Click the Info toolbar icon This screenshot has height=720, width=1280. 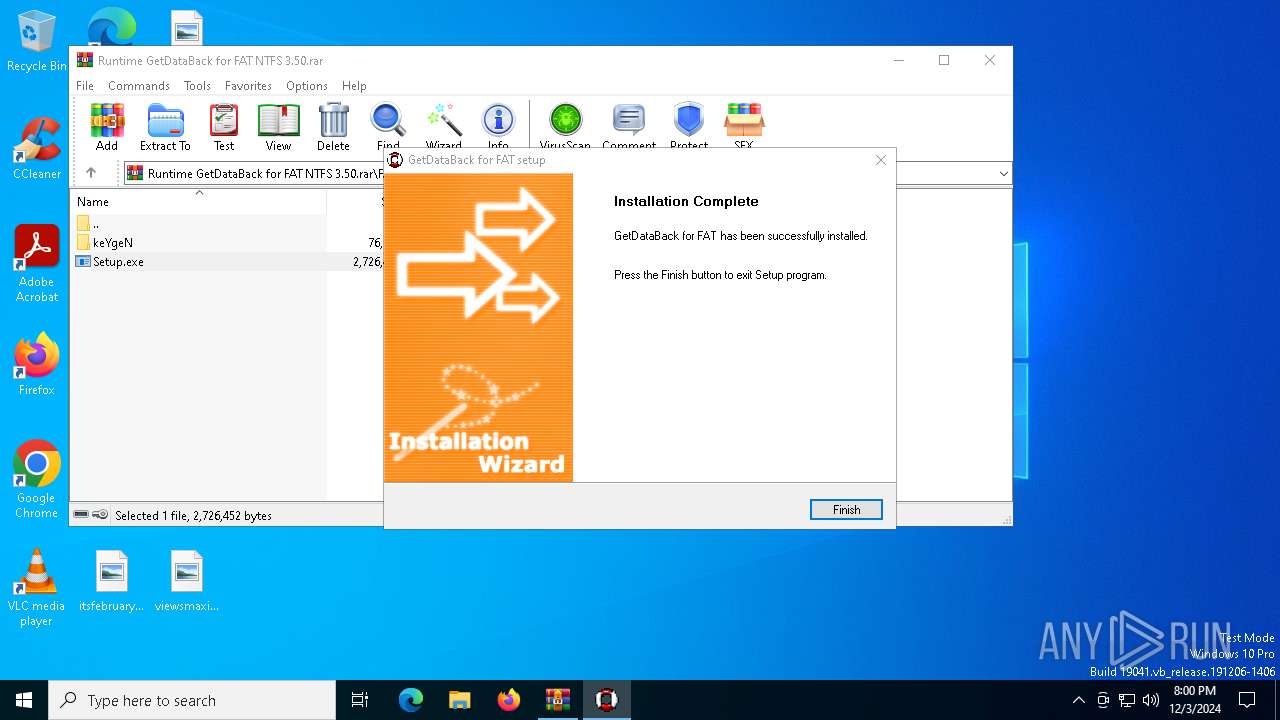pyautogui.click(x=498, y=127)
